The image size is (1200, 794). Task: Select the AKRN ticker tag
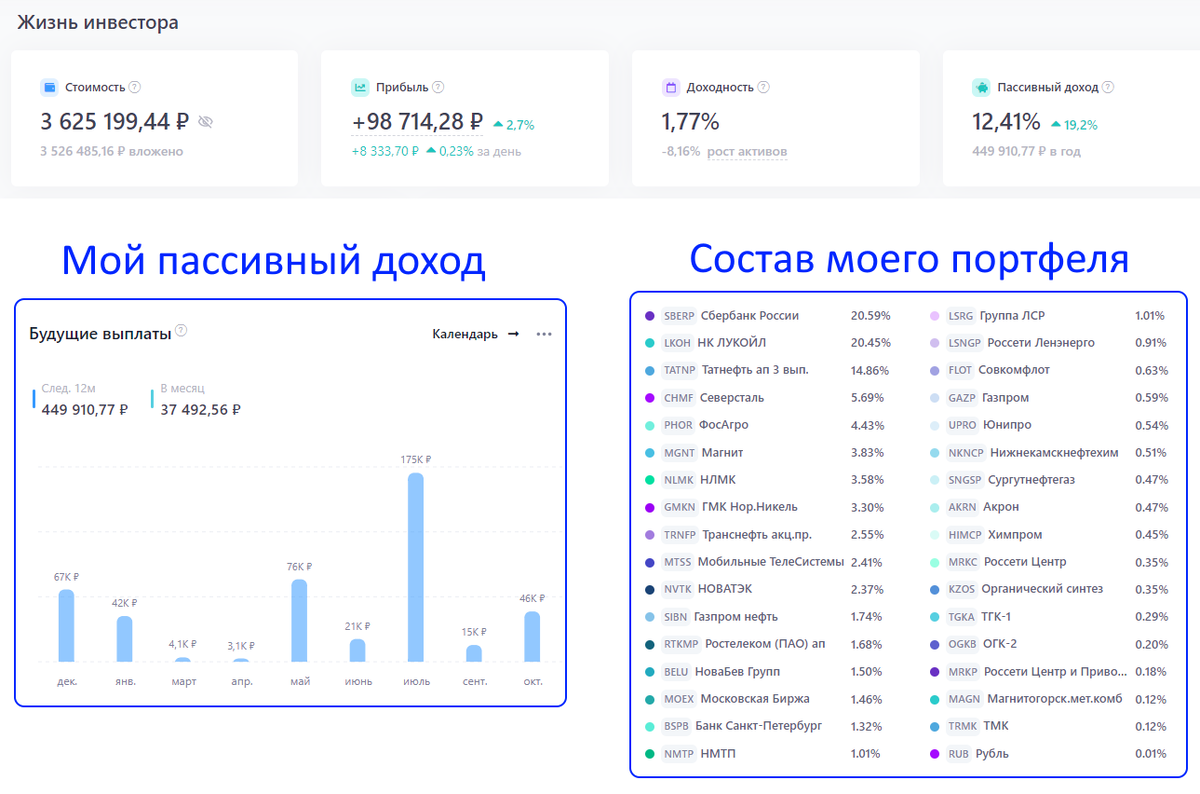tap(962, 507)
